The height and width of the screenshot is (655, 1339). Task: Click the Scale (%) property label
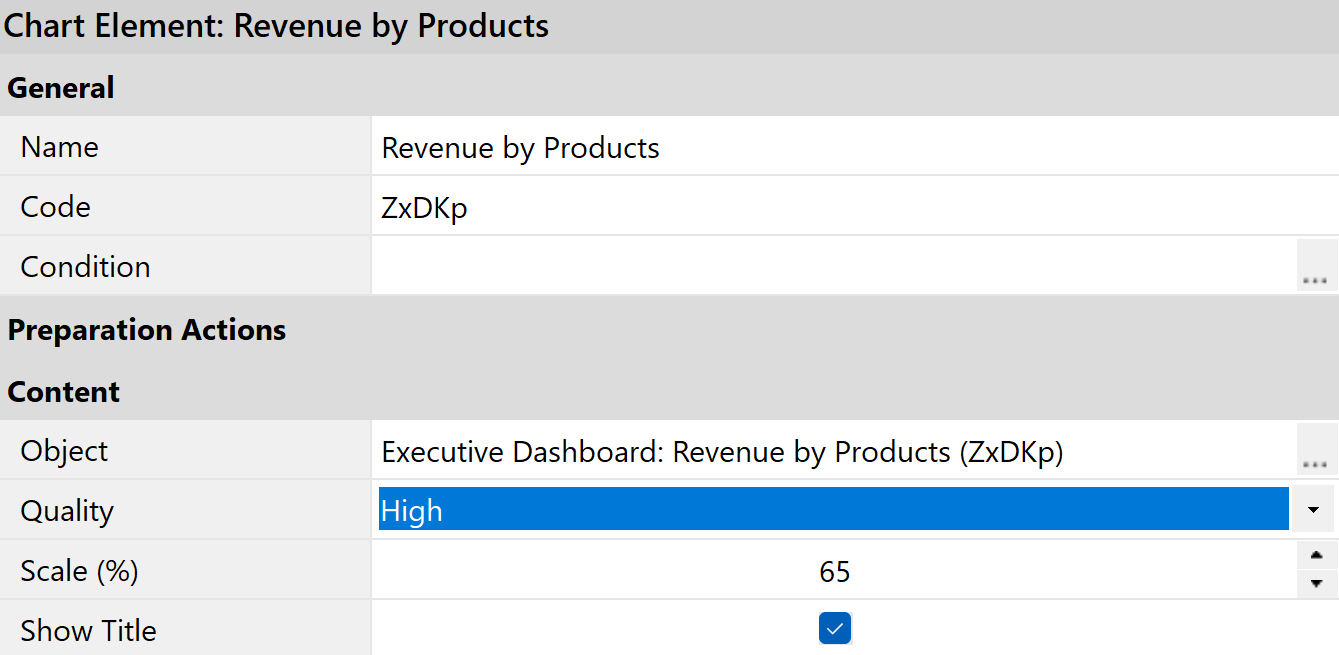[79, 571]
